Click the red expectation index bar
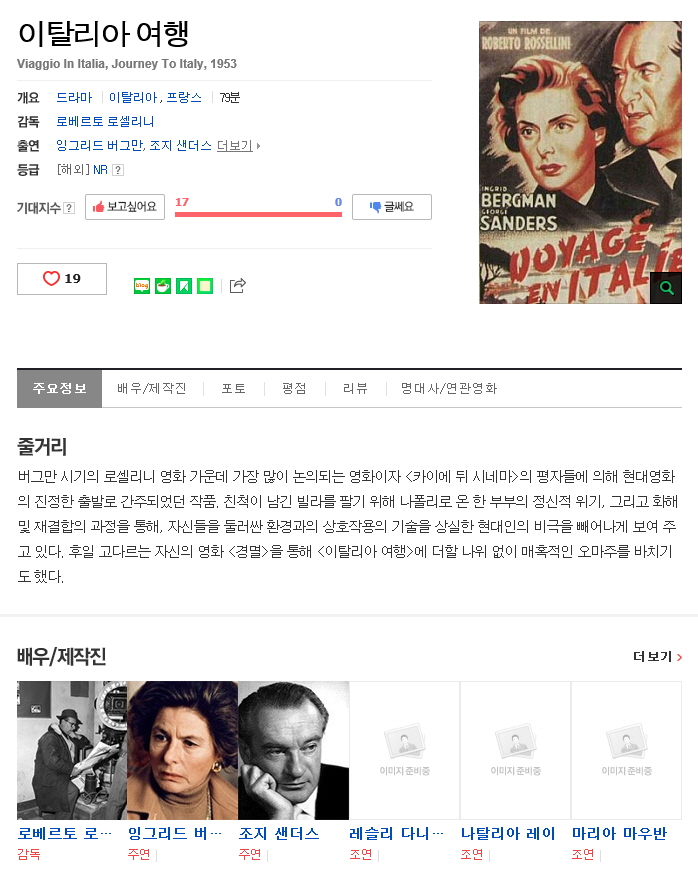 click(x=258, y=214)
